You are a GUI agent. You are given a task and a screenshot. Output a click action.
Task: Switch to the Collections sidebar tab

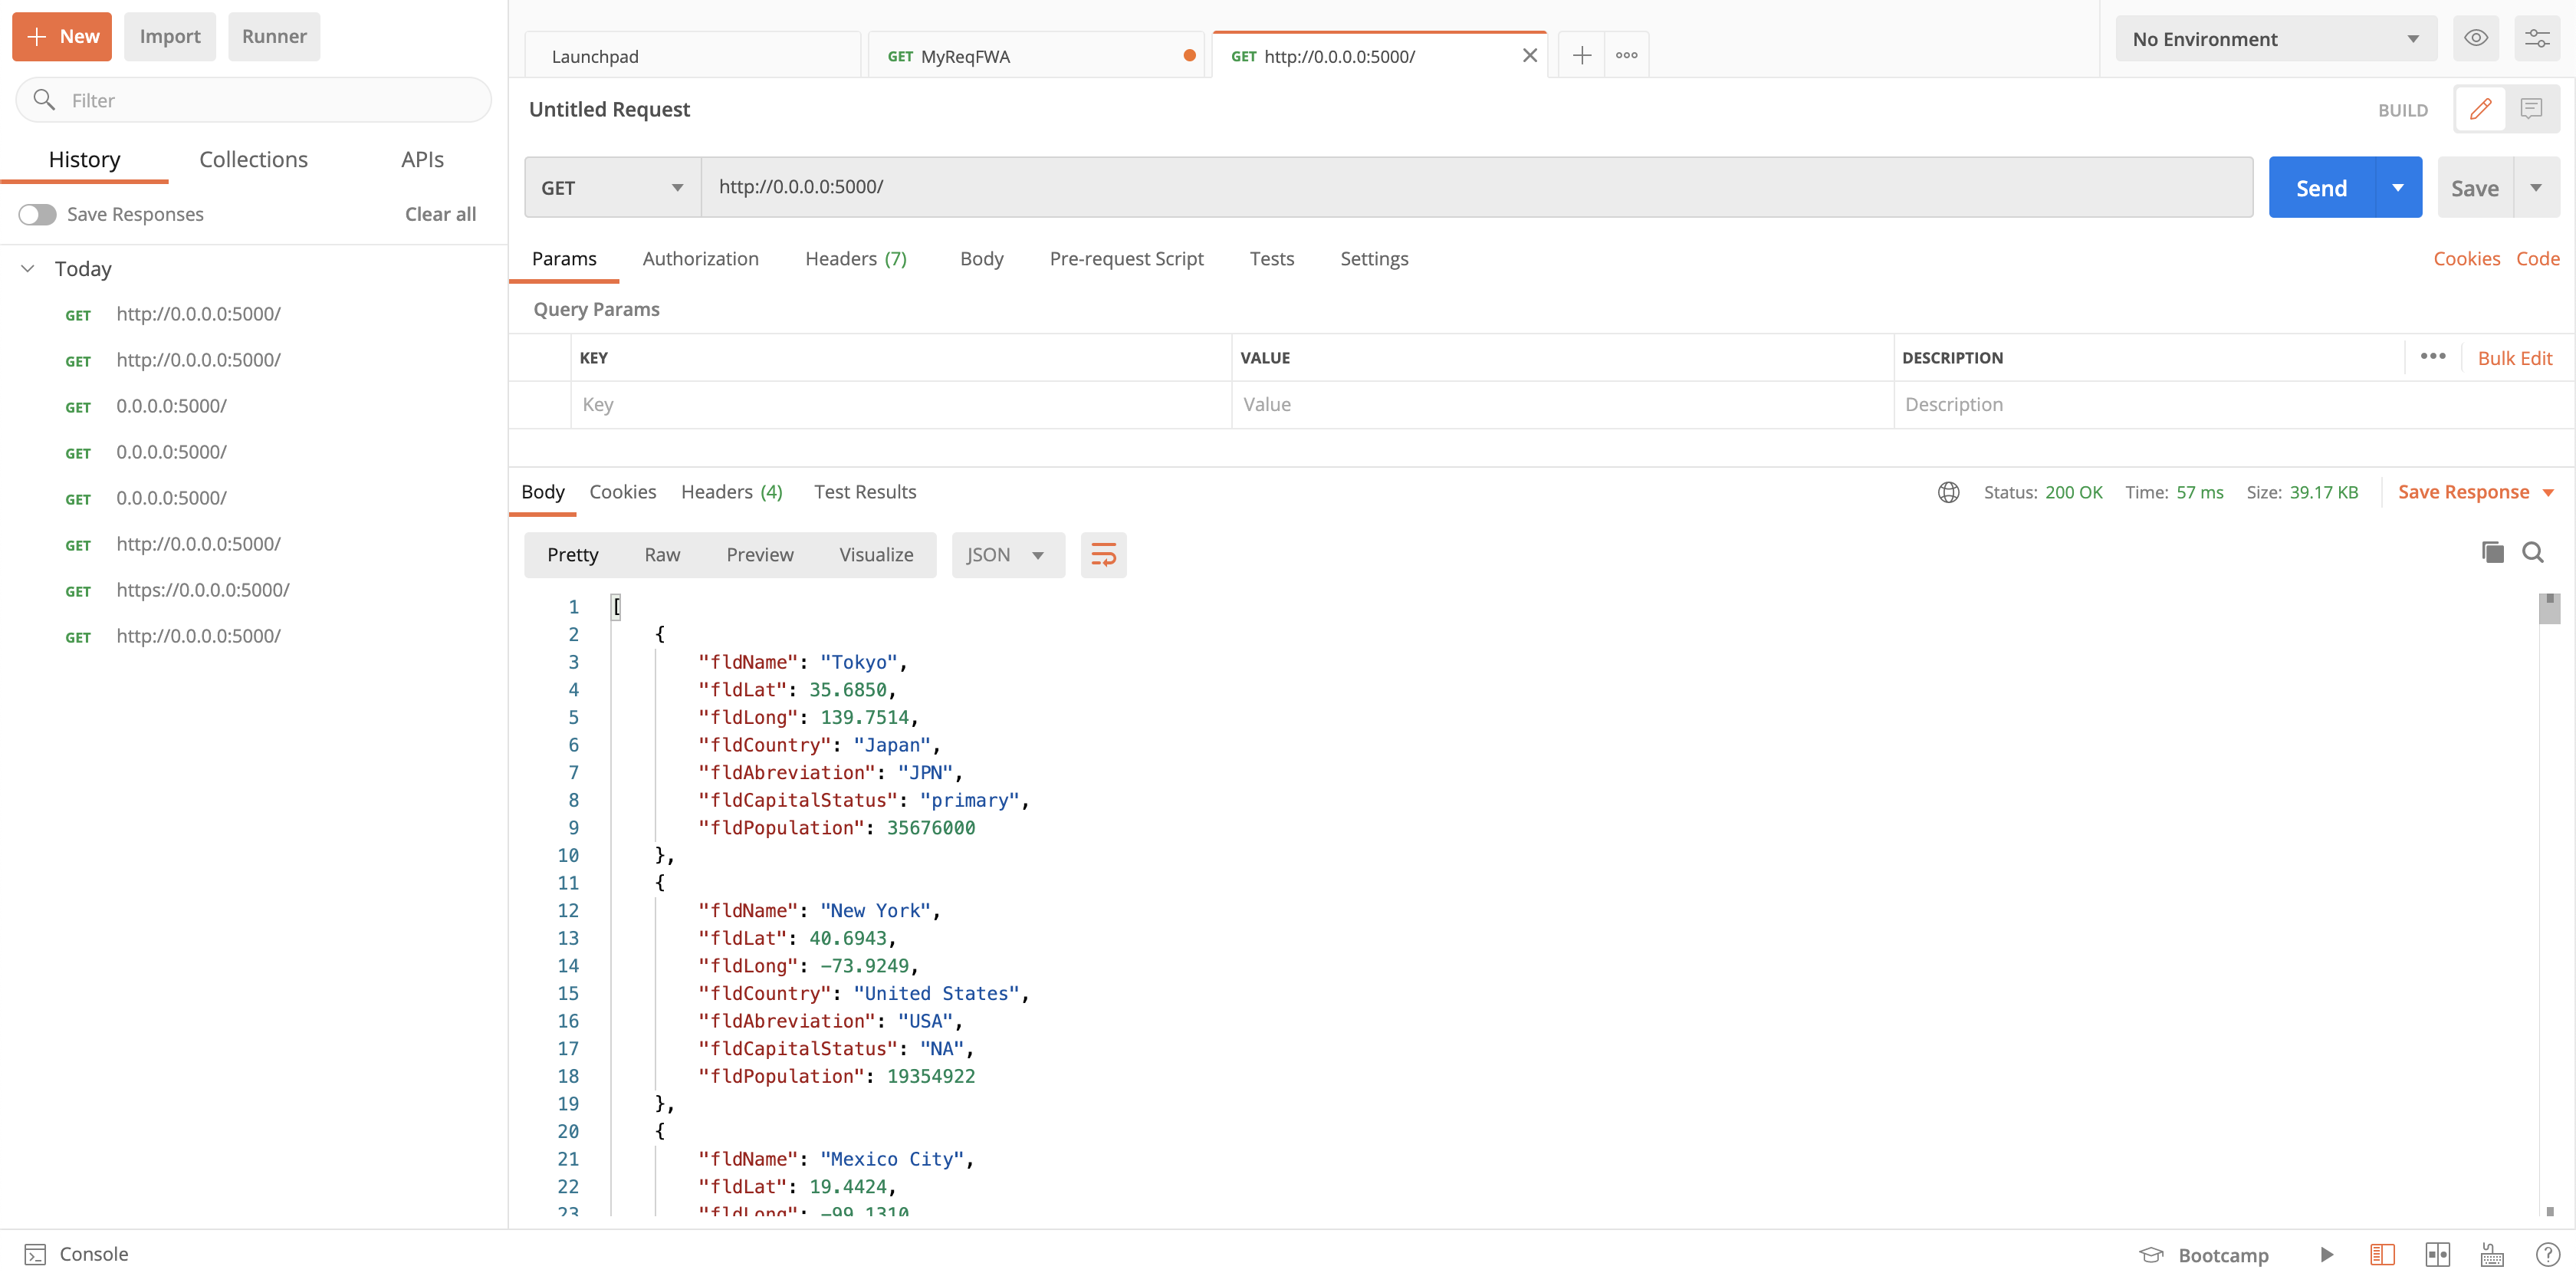click(253, 160)
